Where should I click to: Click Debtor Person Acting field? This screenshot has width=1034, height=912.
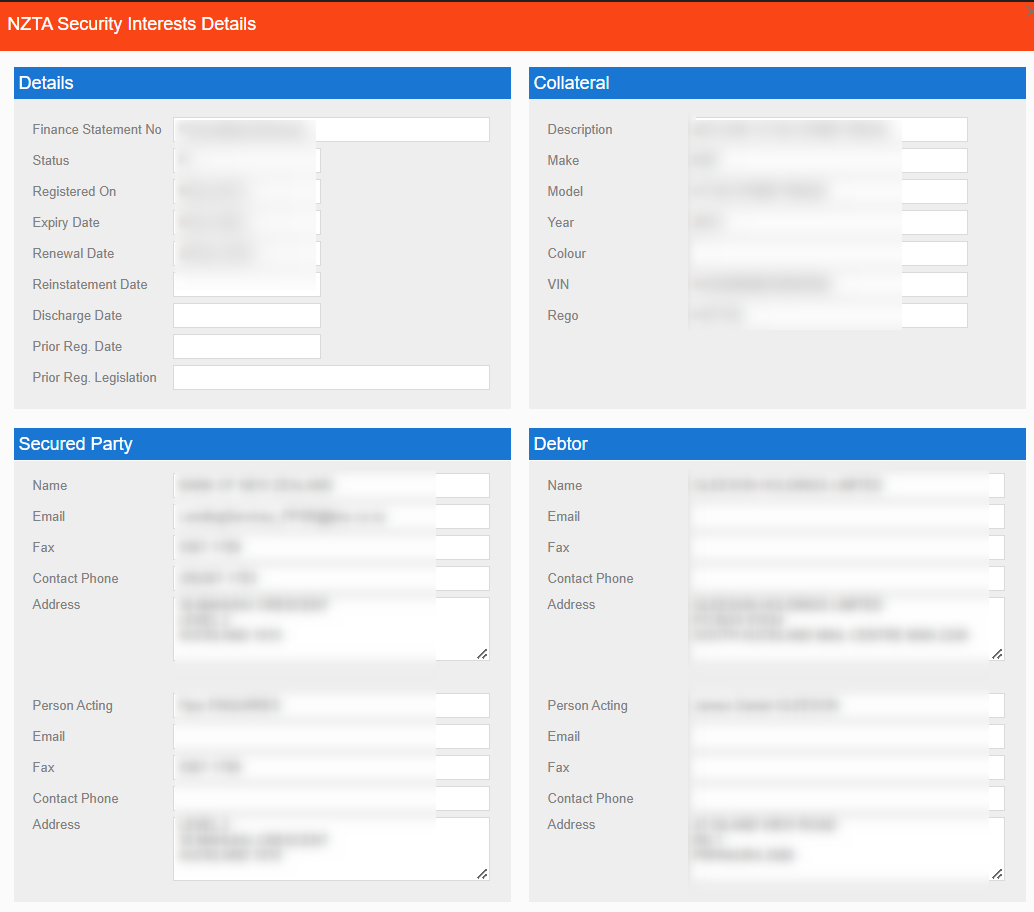[846, 706]
